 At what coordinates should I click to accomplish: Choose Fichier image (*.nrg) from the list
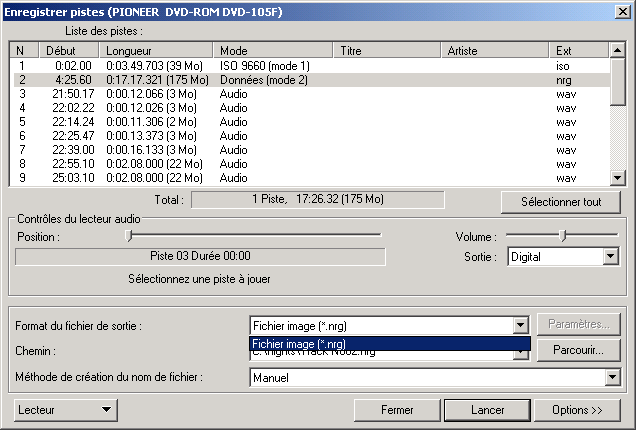pyautogui.click(x=388, y=344)
